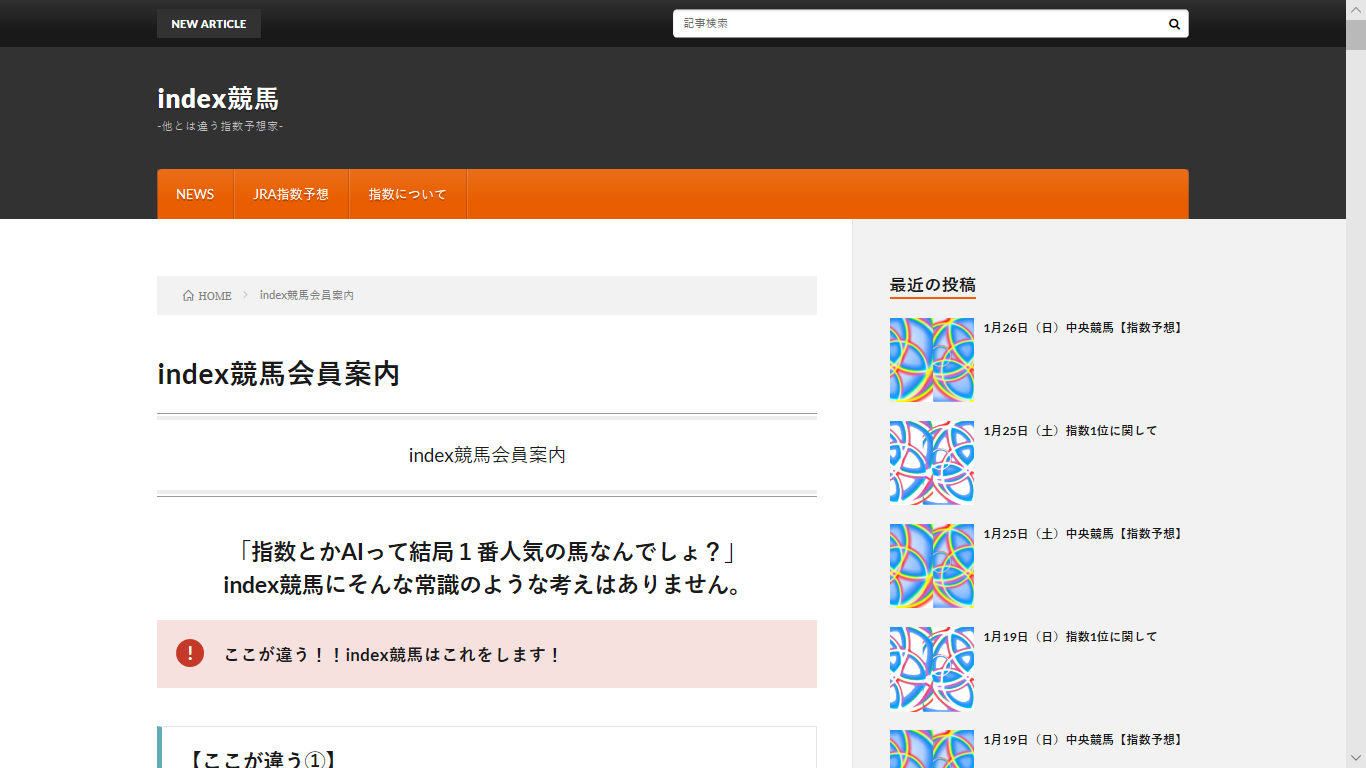This screenshot has width=1366, height=768.
Task: Open post 1月25日（土）中央競馬【指数予想】
Action: click(x=1084, y=533)
